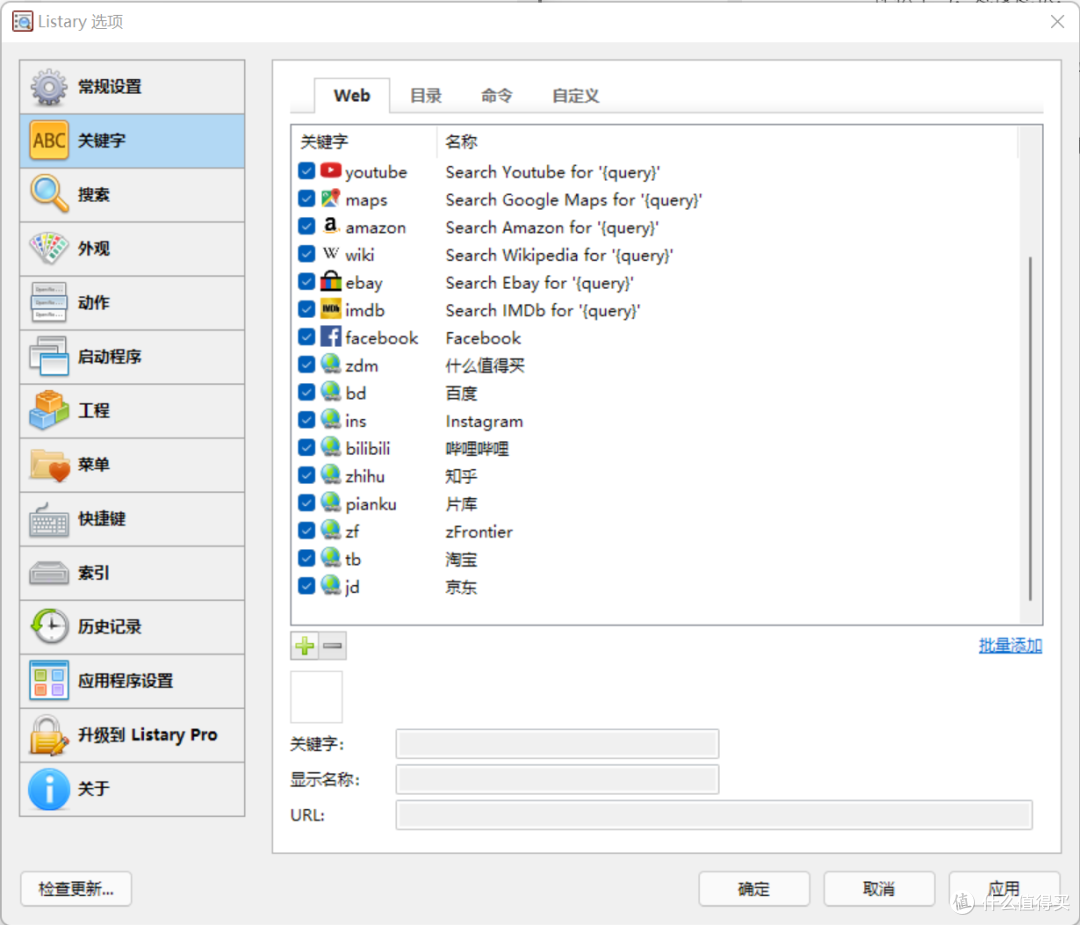This screenshot has width=1080, height=925.
Task: Open the 关于 info icon
Action: (49, 789)
